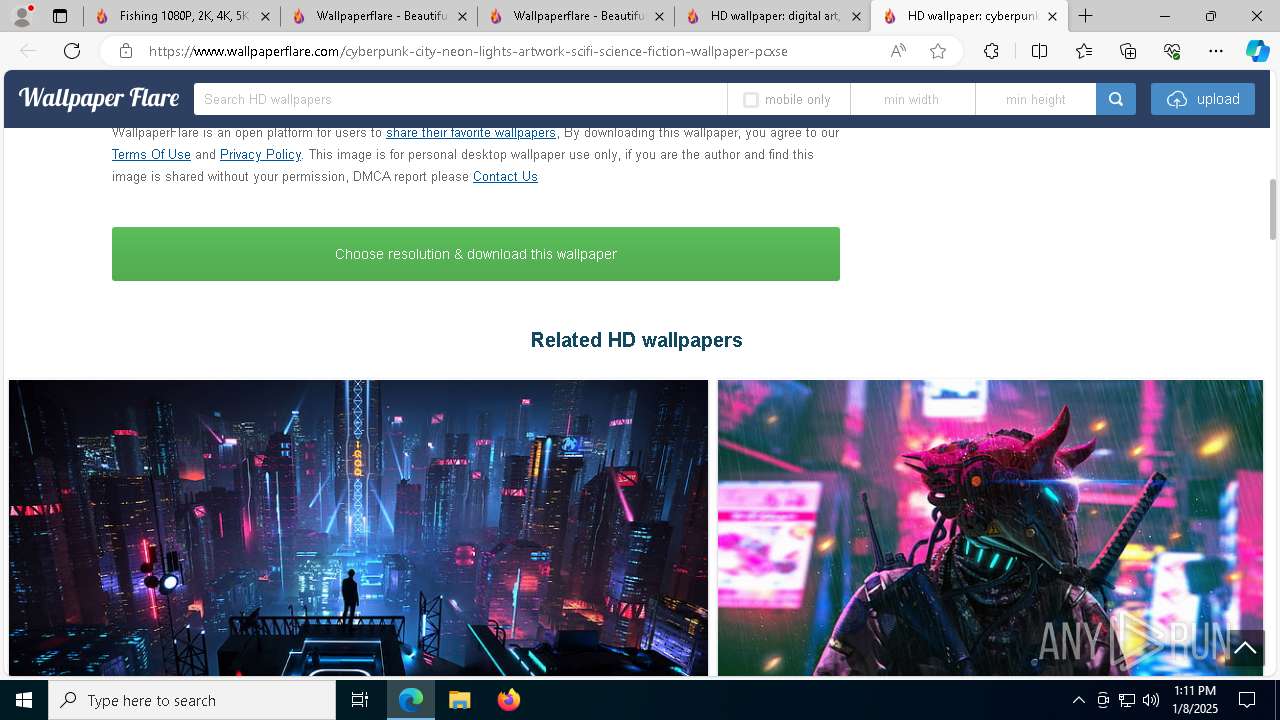Go back to previous page
This screenshot has width=1280, height=720.
pos(28,51)
